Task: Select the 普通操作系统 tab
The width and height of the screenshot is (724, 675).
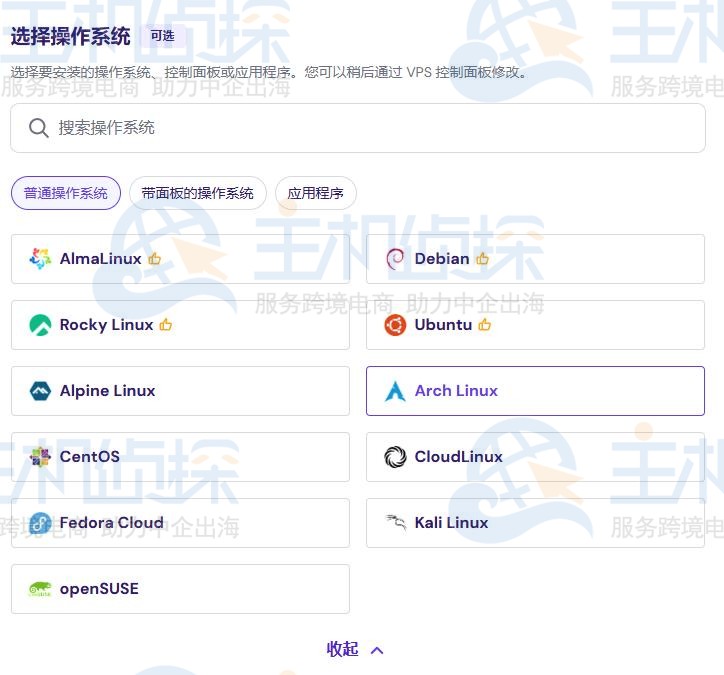Action: point(66,193)
